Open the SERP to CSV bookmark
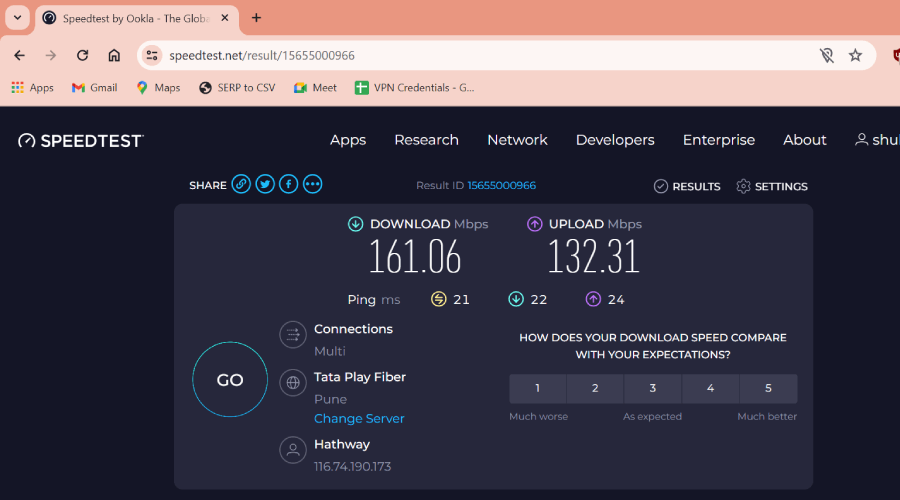 click(237, 88)
